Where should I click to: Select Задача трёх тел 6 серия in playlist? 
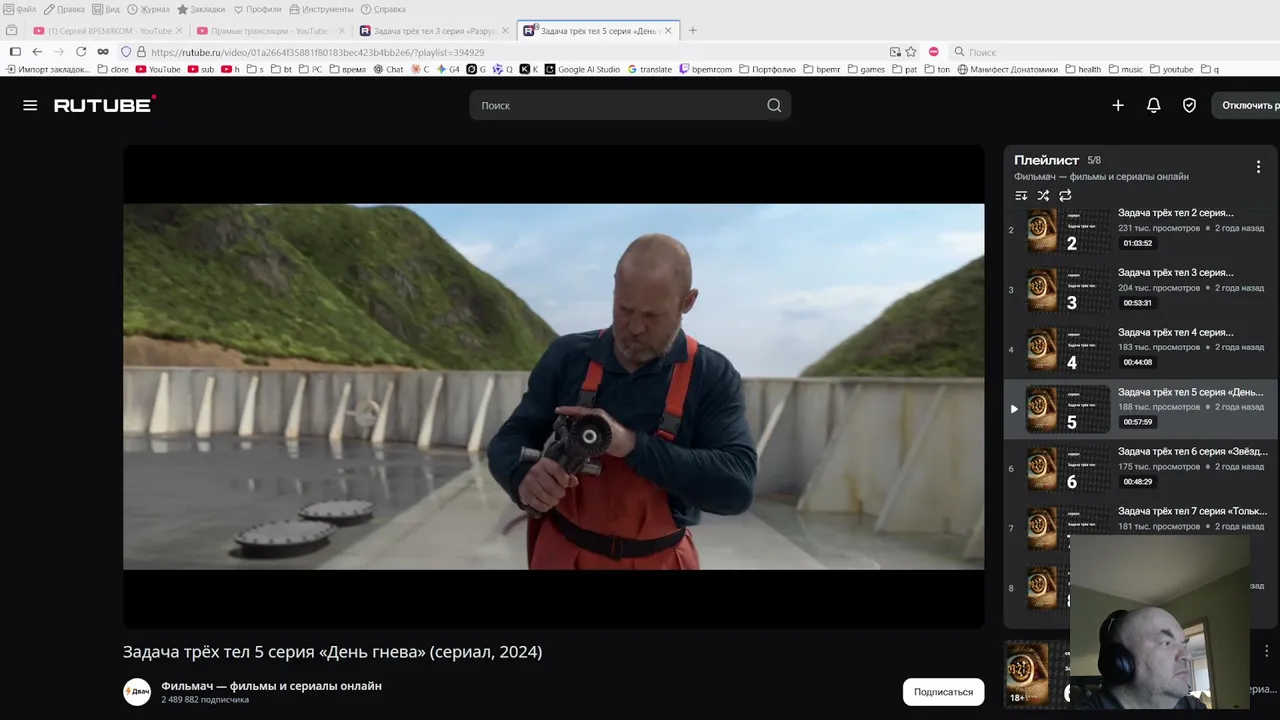tap(1140, 468)
